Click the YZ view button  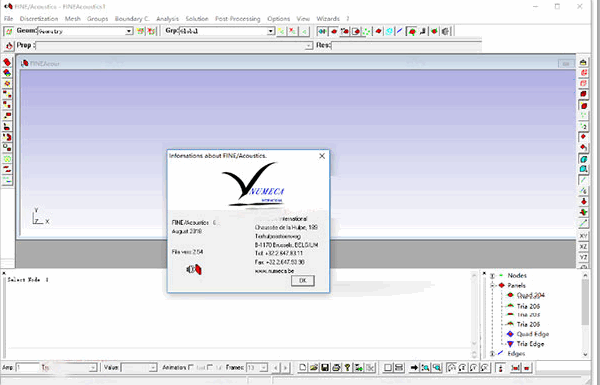click(x=583, y=258)
